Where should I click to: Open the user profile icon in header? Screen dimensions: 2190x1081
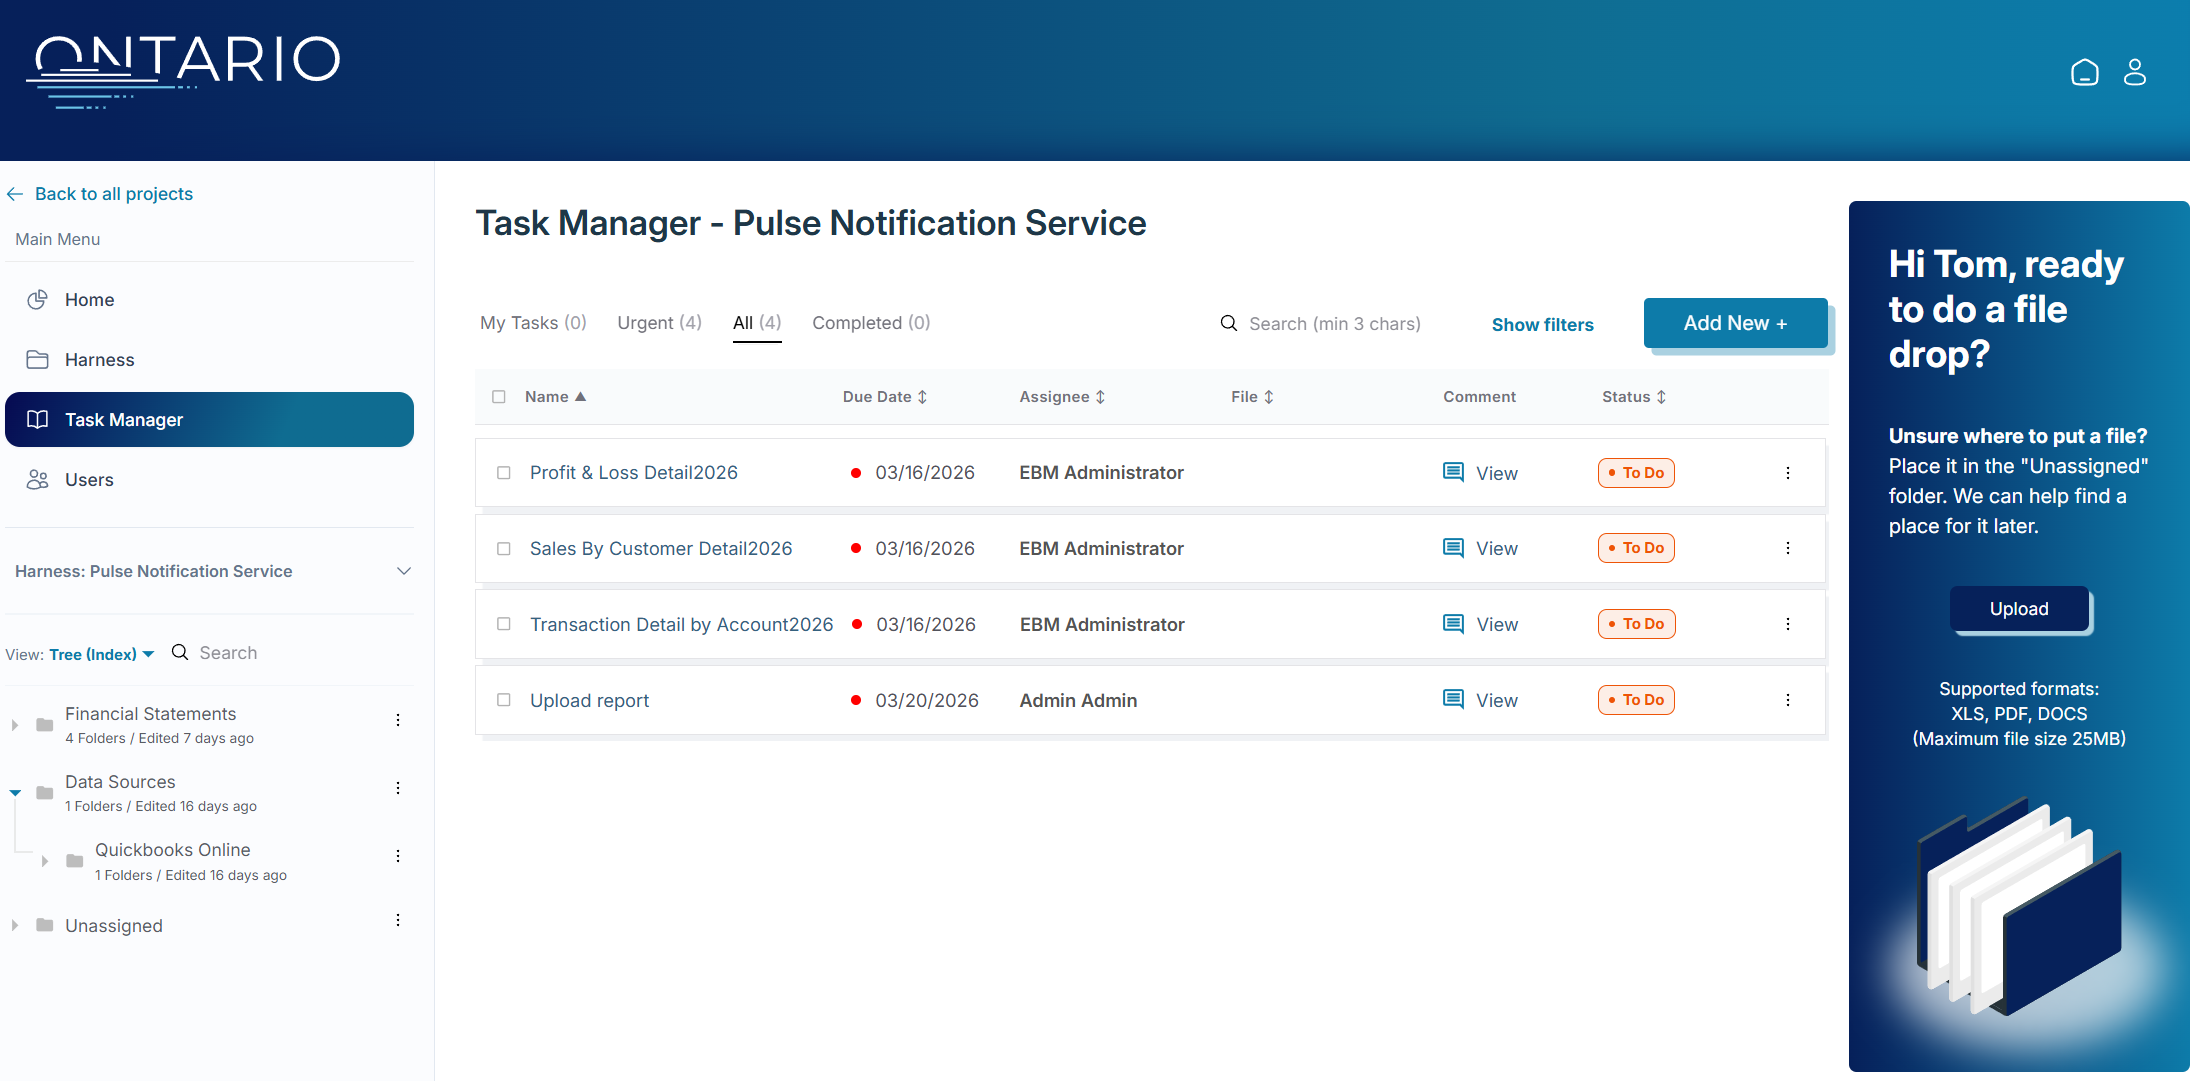pyautogui.click(x=2135, y=72)
